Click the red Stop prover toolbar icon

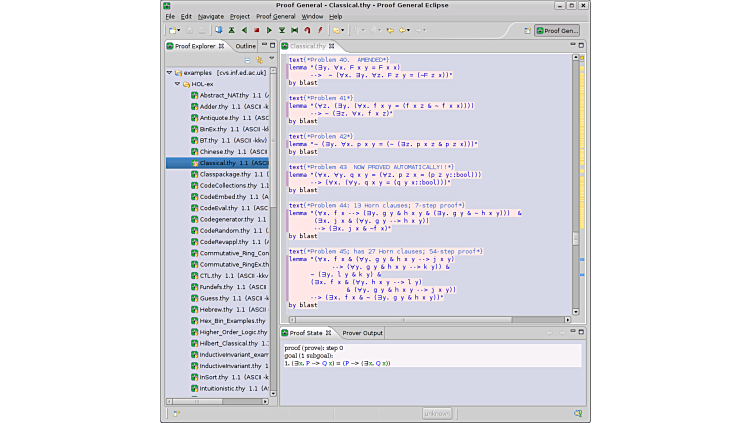[x=256, y=30]
